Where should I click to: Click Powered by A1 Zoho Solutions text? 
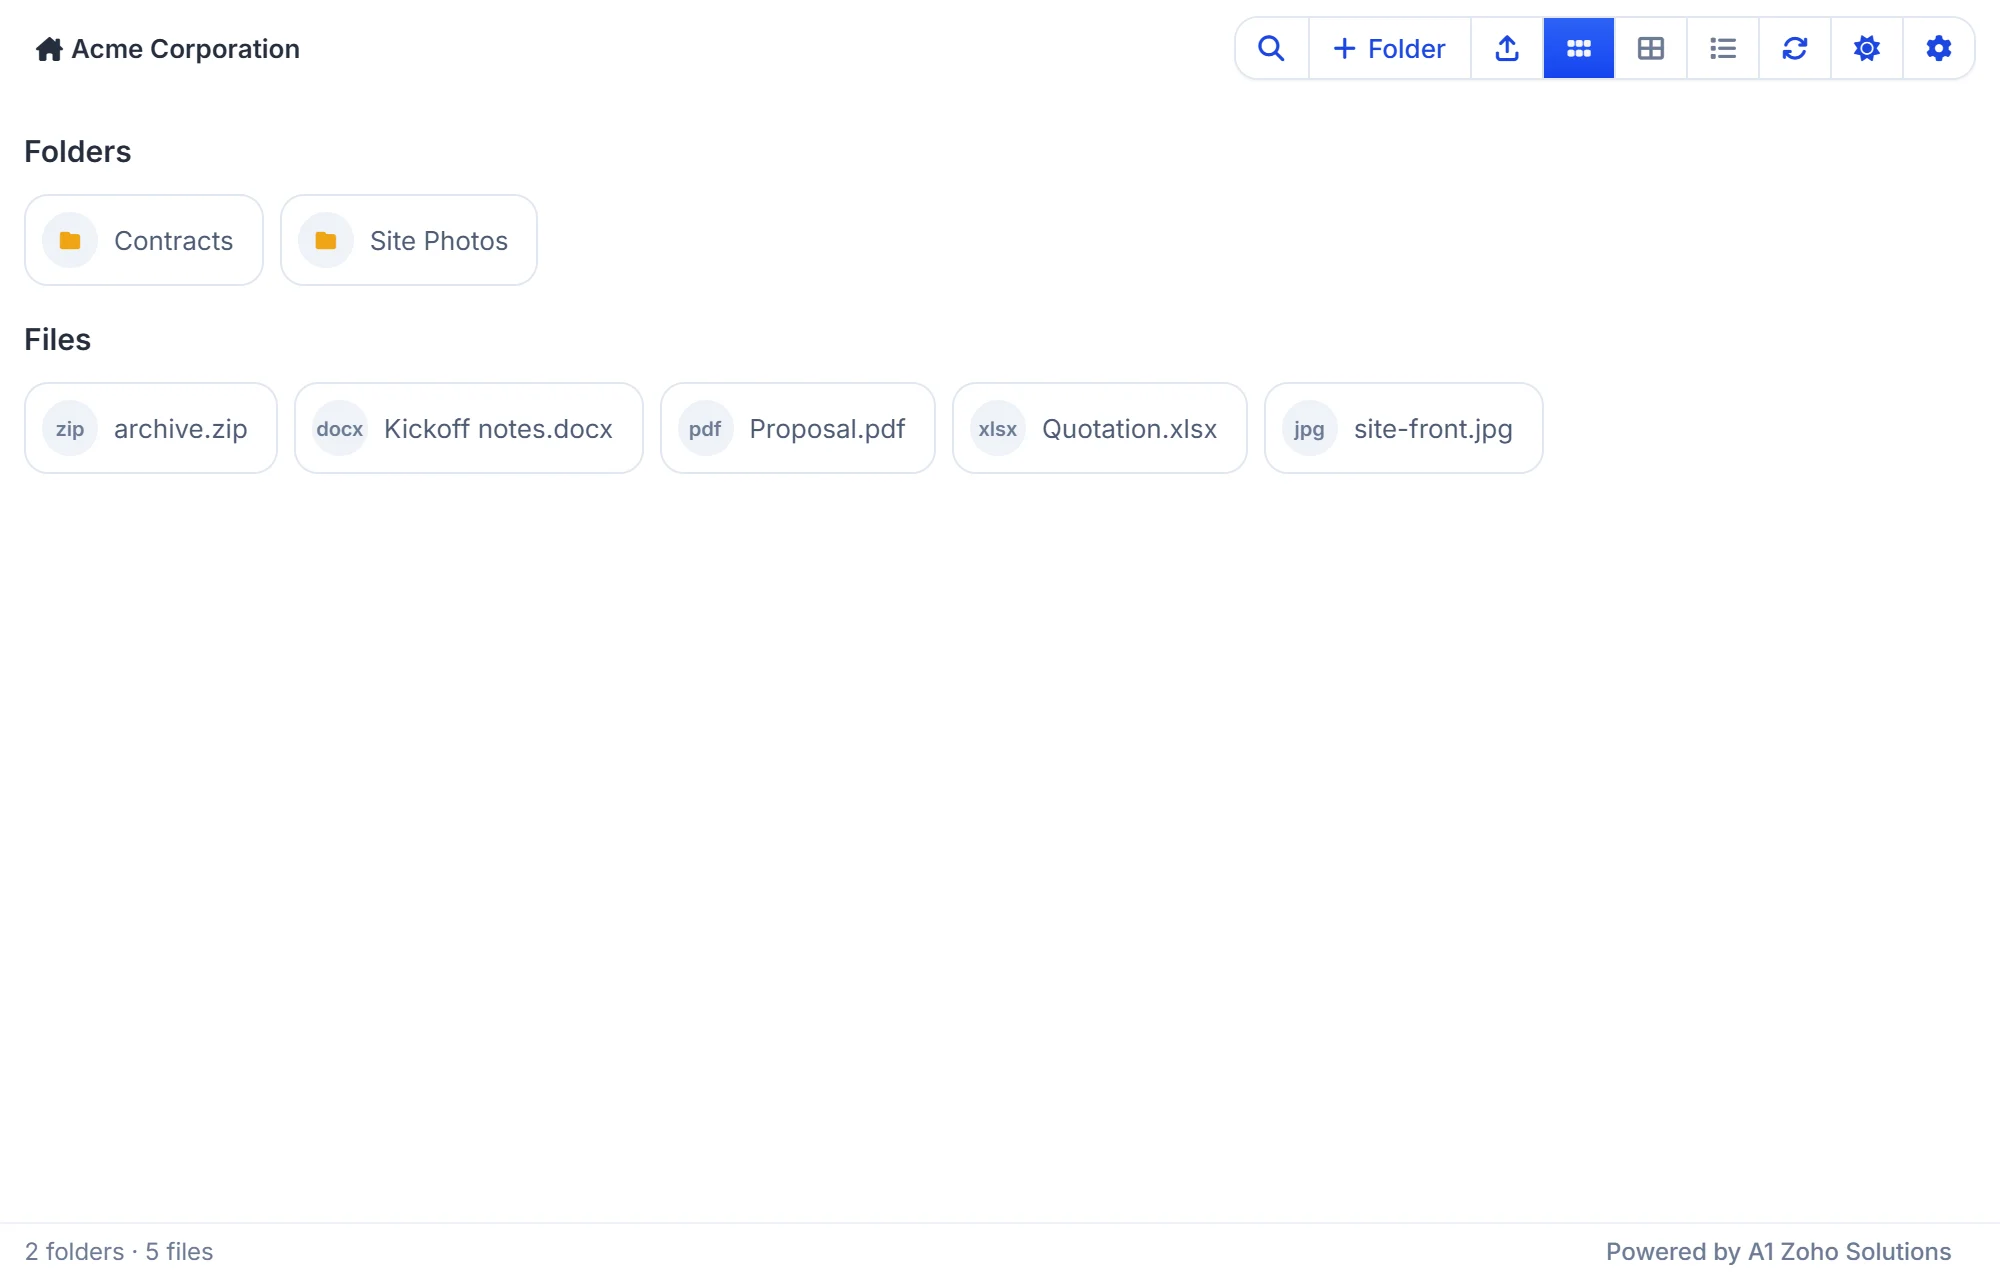pyautogui.click(x=1778, y=1251)
